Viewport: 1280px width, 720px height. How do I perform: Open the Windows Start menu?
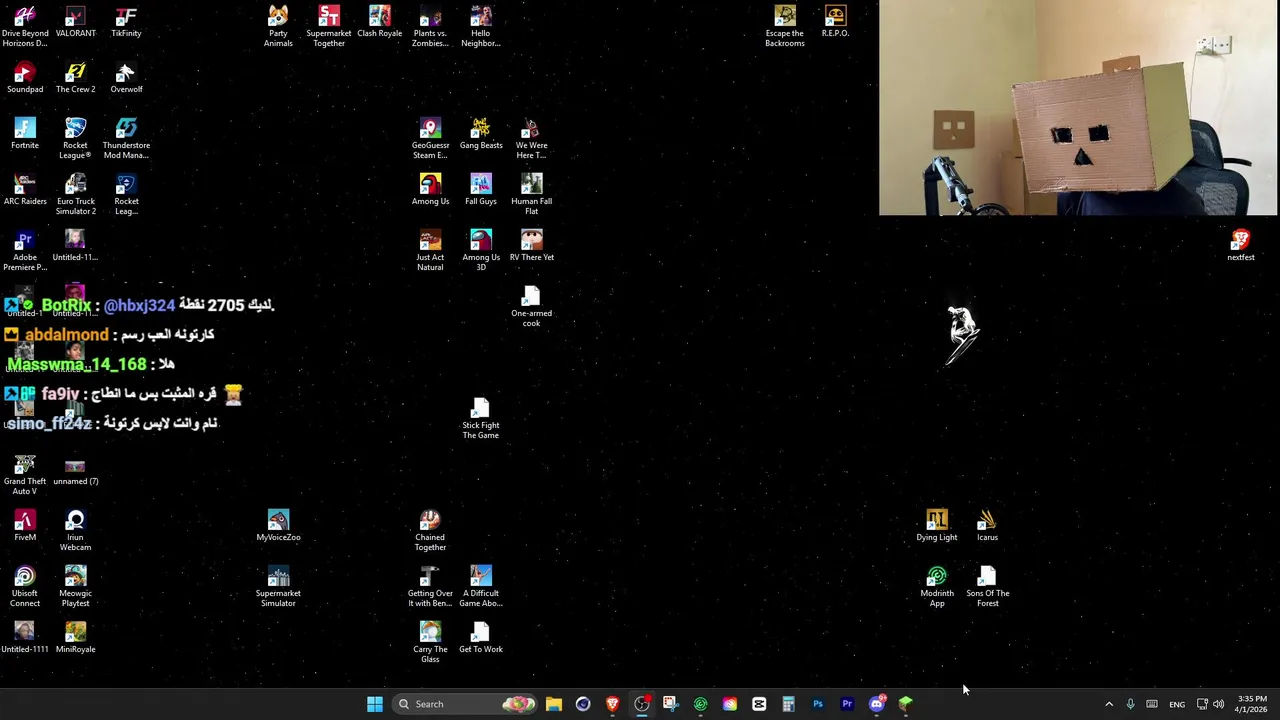[x=375, y=704]
